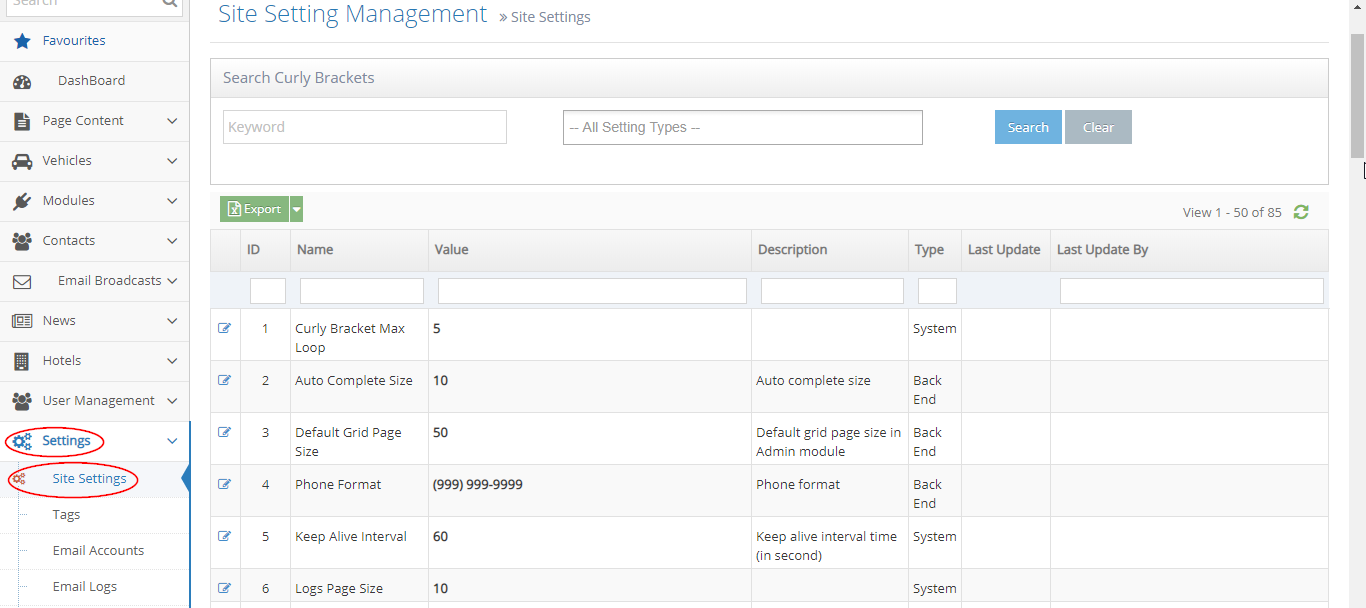
Task: Click the Hotels building icon
Action: pos(22,361)
